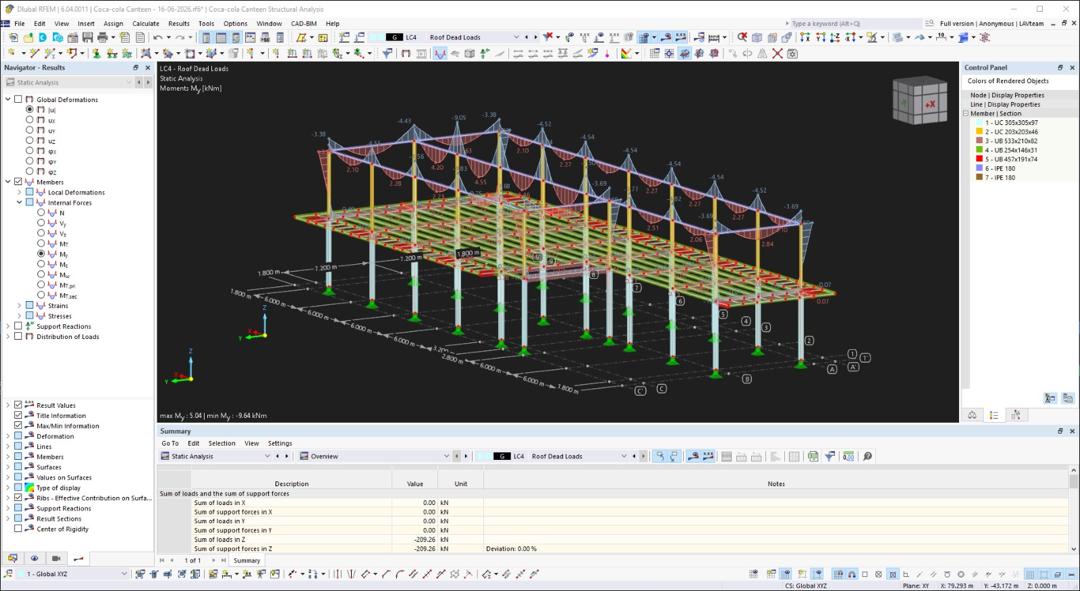The image size is (1080, 591).
Task: Select the Vz internal force radio button
Action: tap(41, 234)
